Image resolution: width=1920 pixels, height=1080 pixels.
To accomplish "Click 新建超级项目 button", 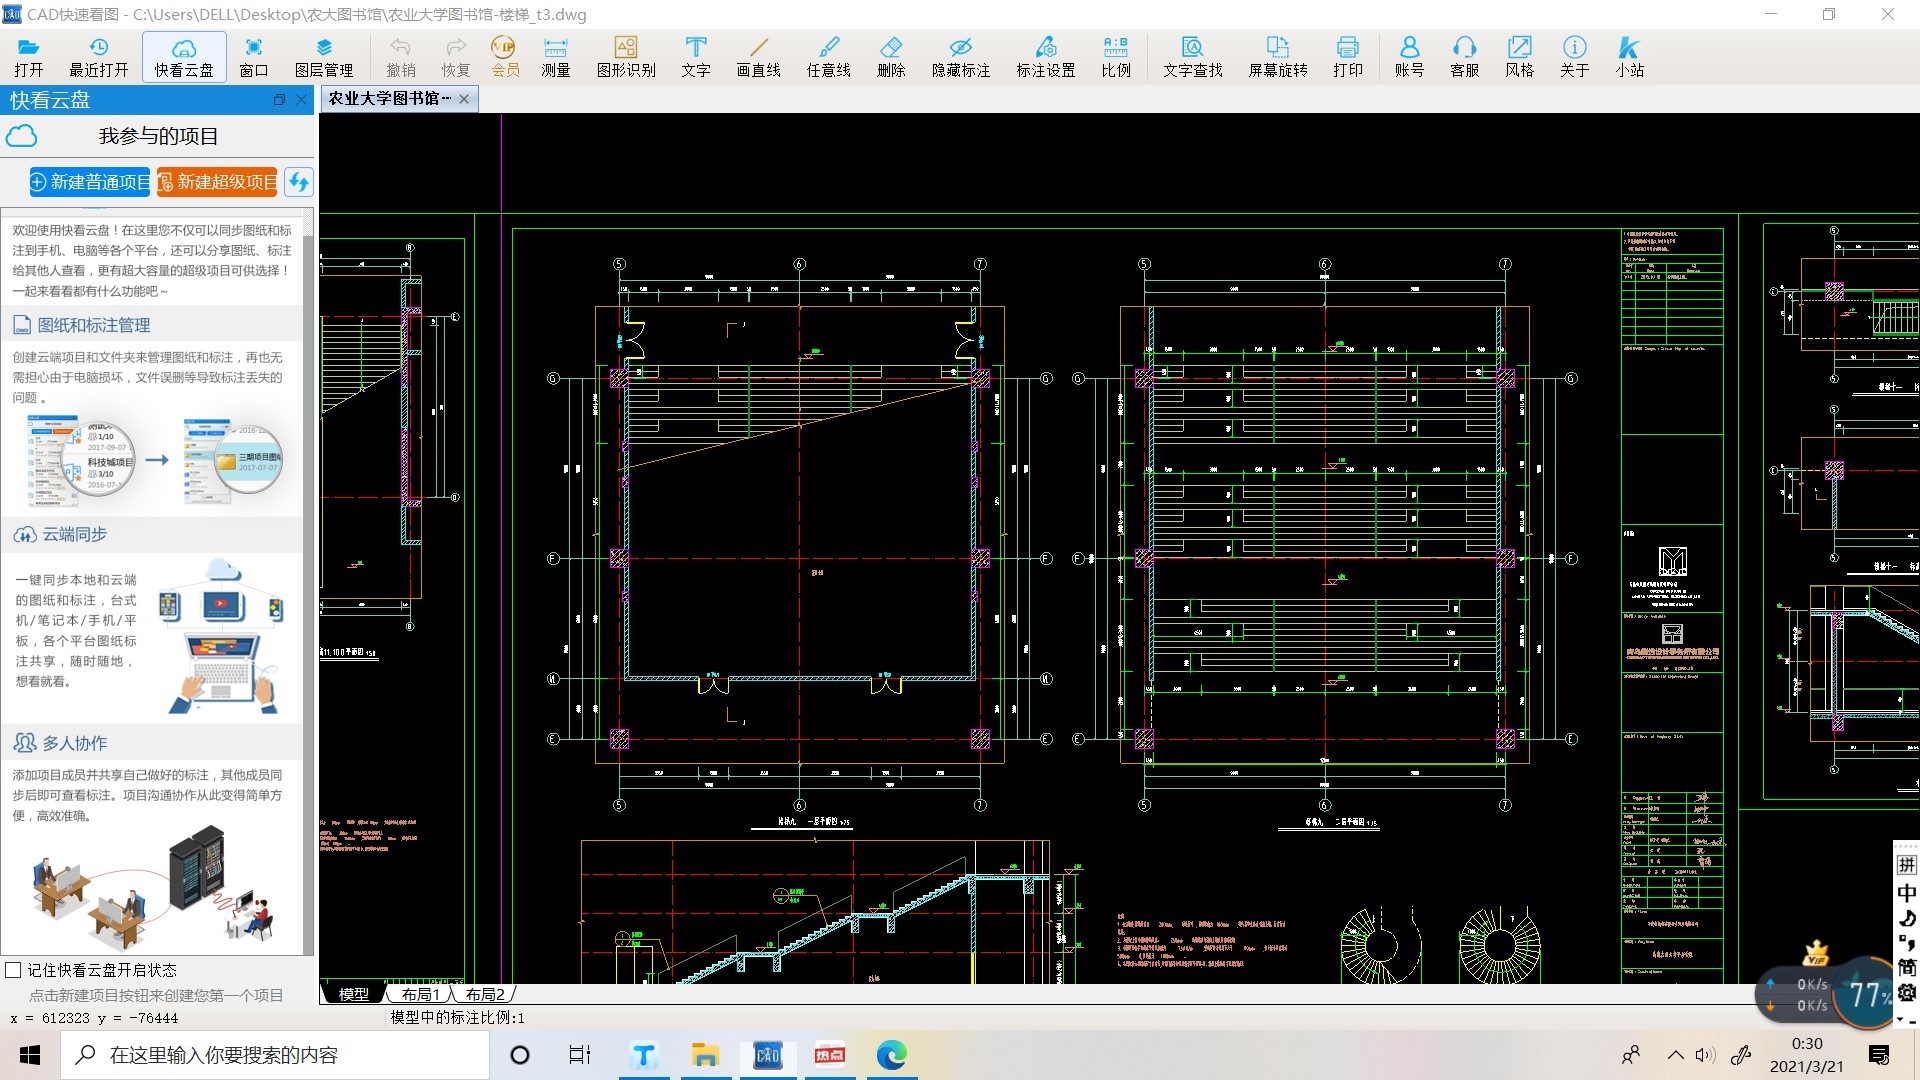I will [217, 182].
